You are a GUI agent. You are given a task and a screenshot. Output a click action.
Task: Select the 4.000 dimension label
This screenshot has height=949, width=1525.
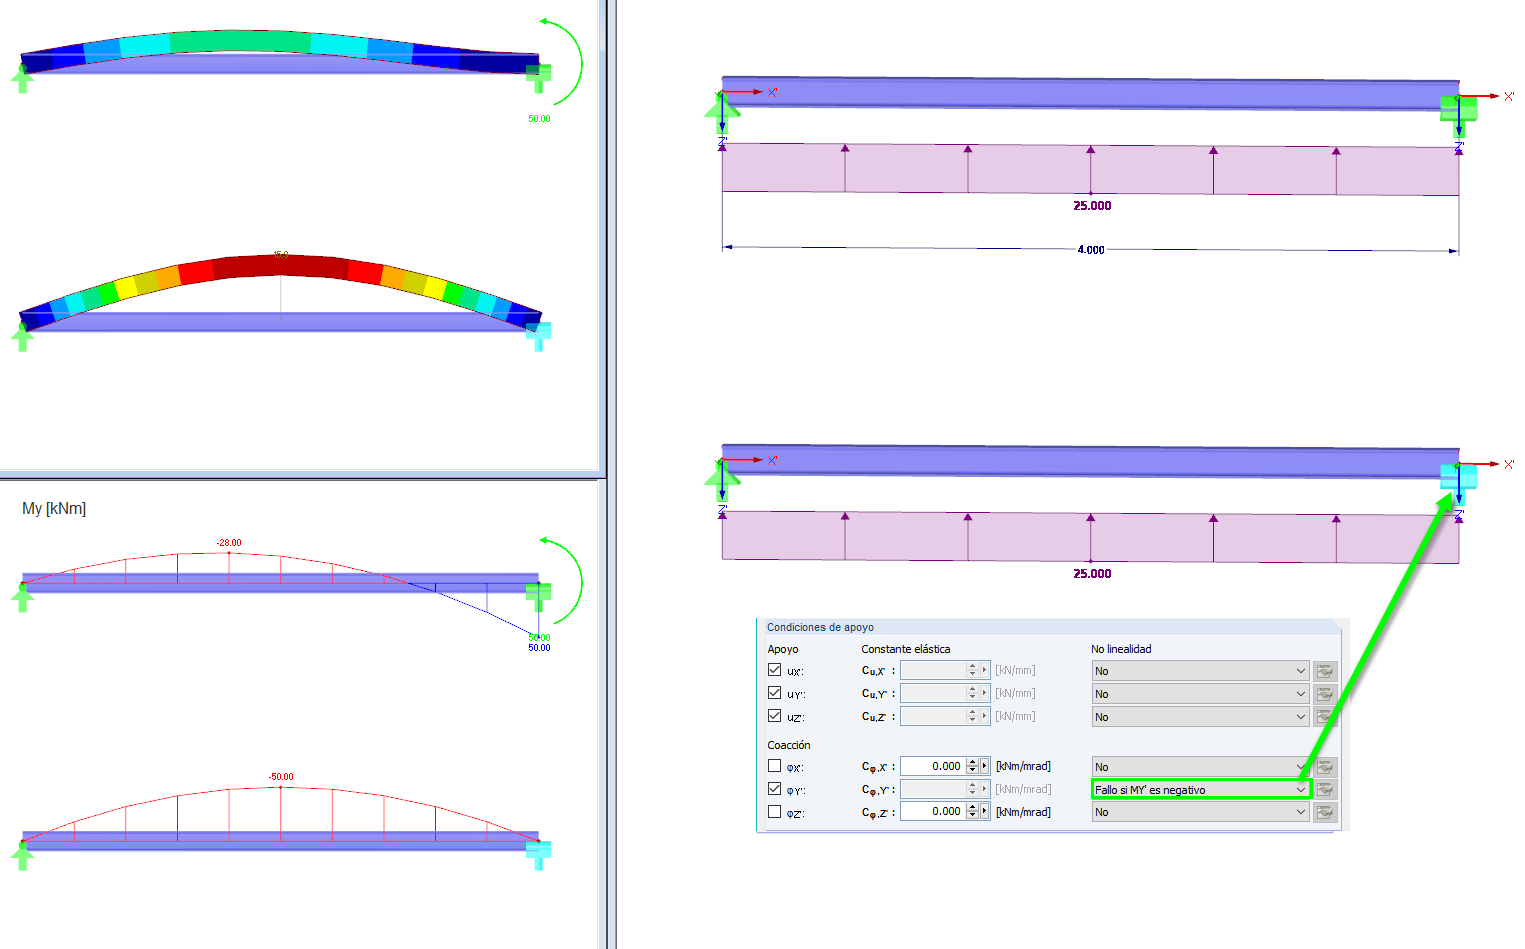[x=1091, y=250]
